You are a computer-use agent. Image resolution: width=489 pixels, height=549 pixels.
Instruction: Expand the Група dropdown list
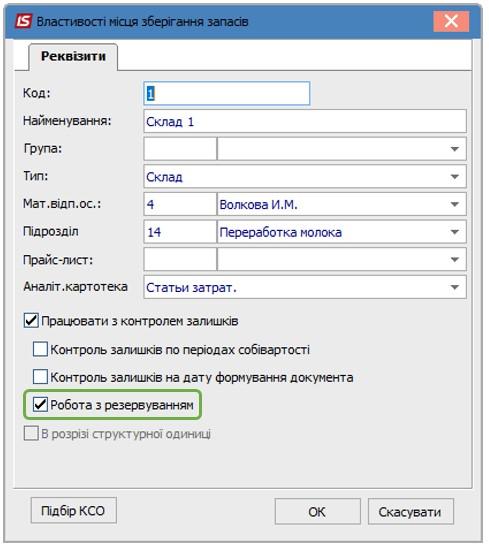[x=454, y=149]
